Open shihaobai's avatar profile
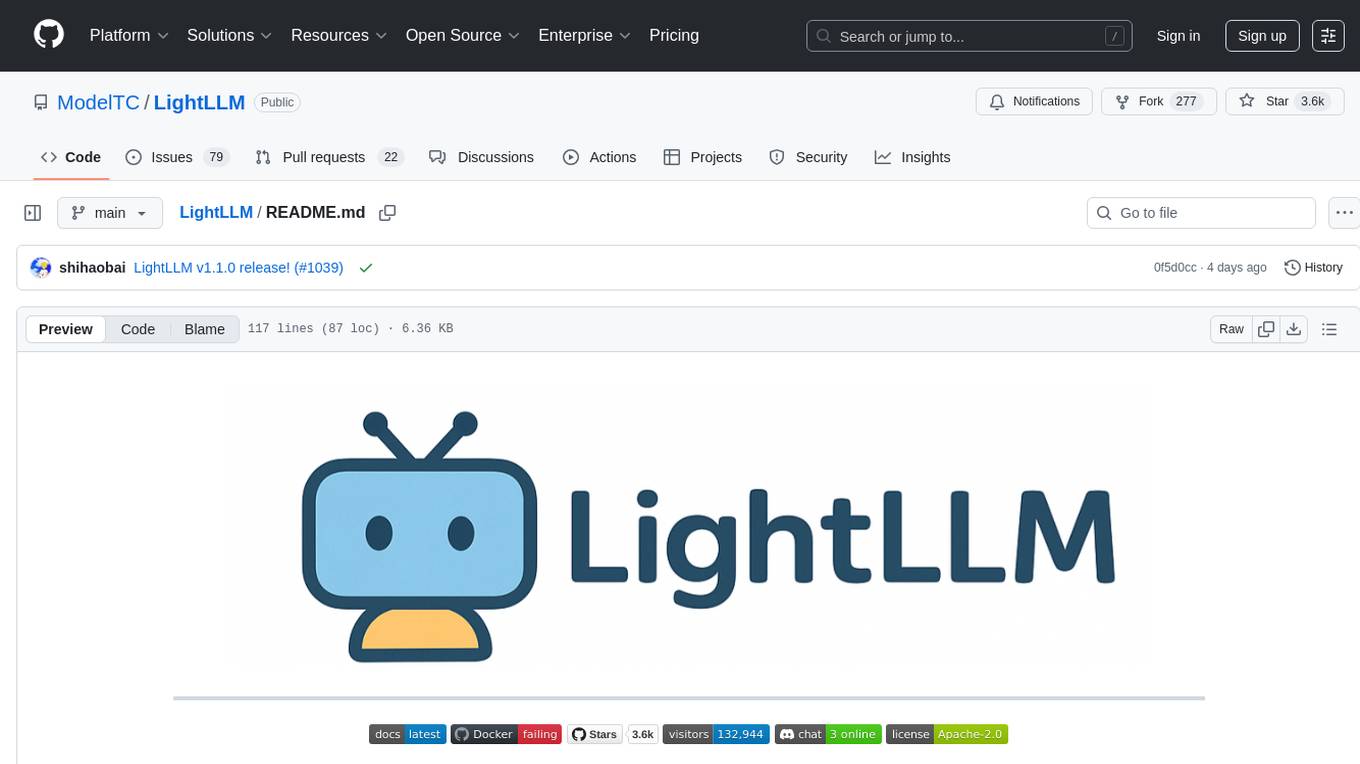 point(41,268)
